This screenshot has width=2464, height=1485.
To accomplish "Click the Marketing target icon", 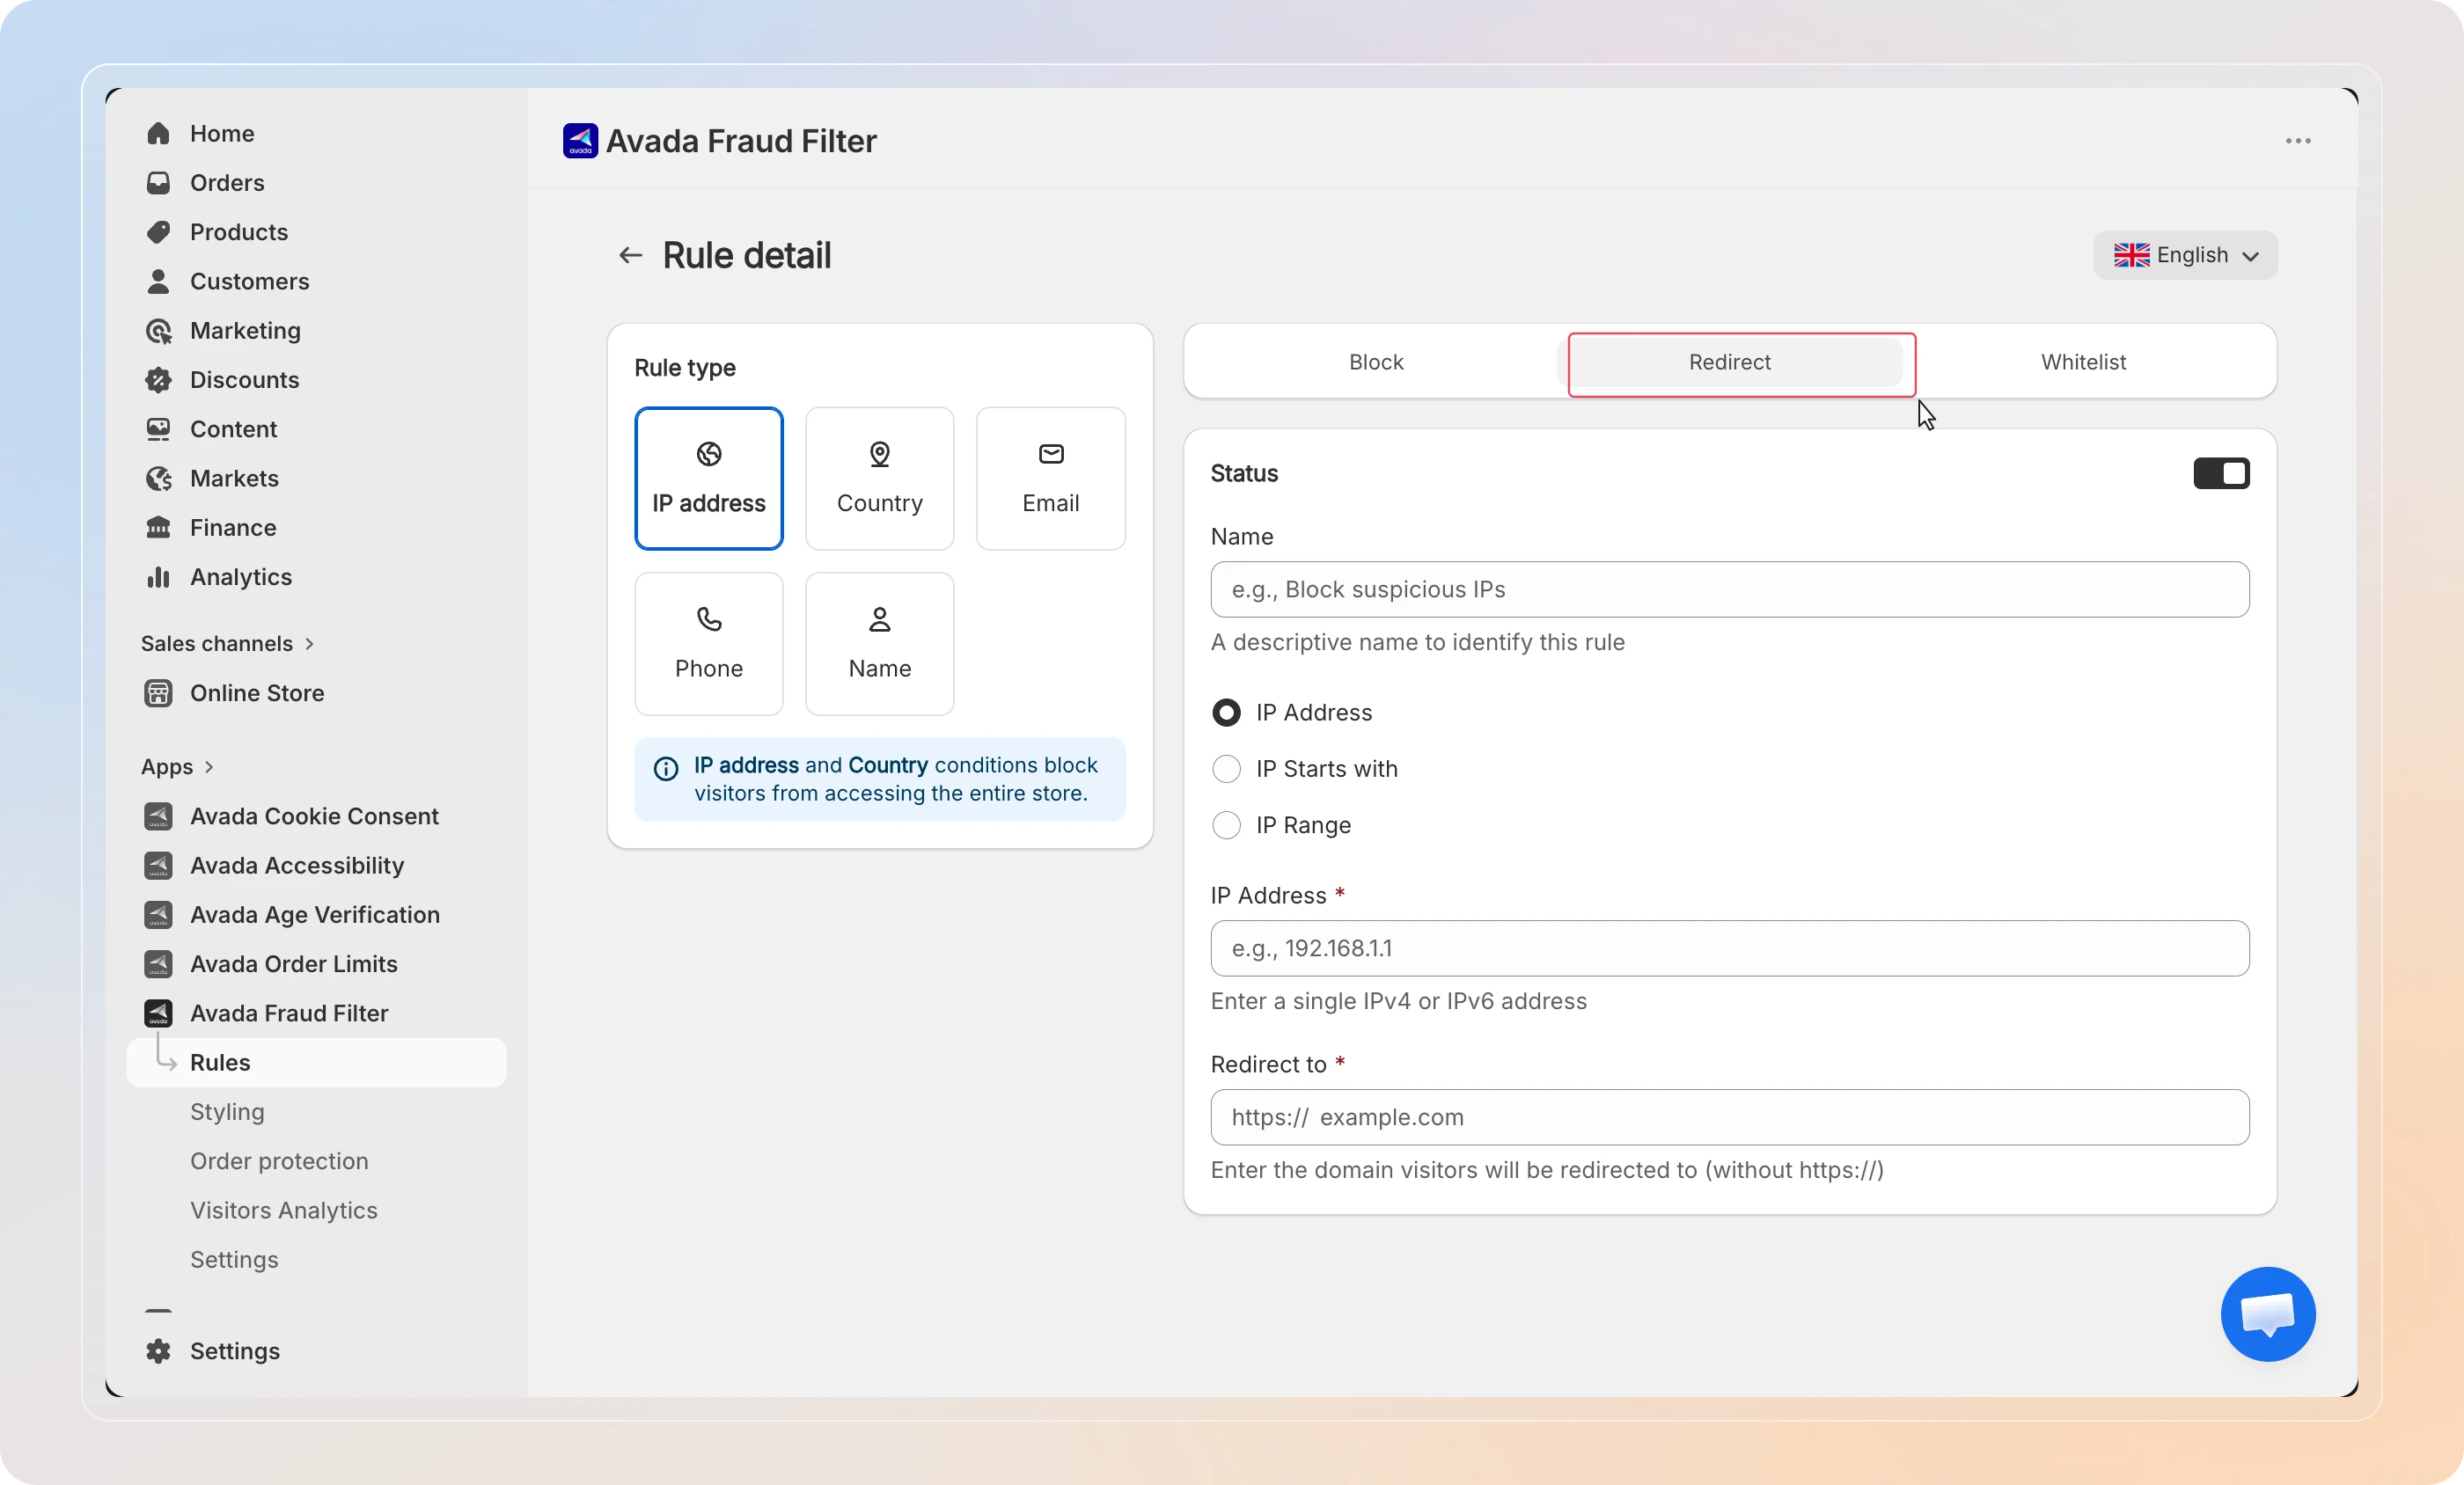I will click(x=158, y=331).
